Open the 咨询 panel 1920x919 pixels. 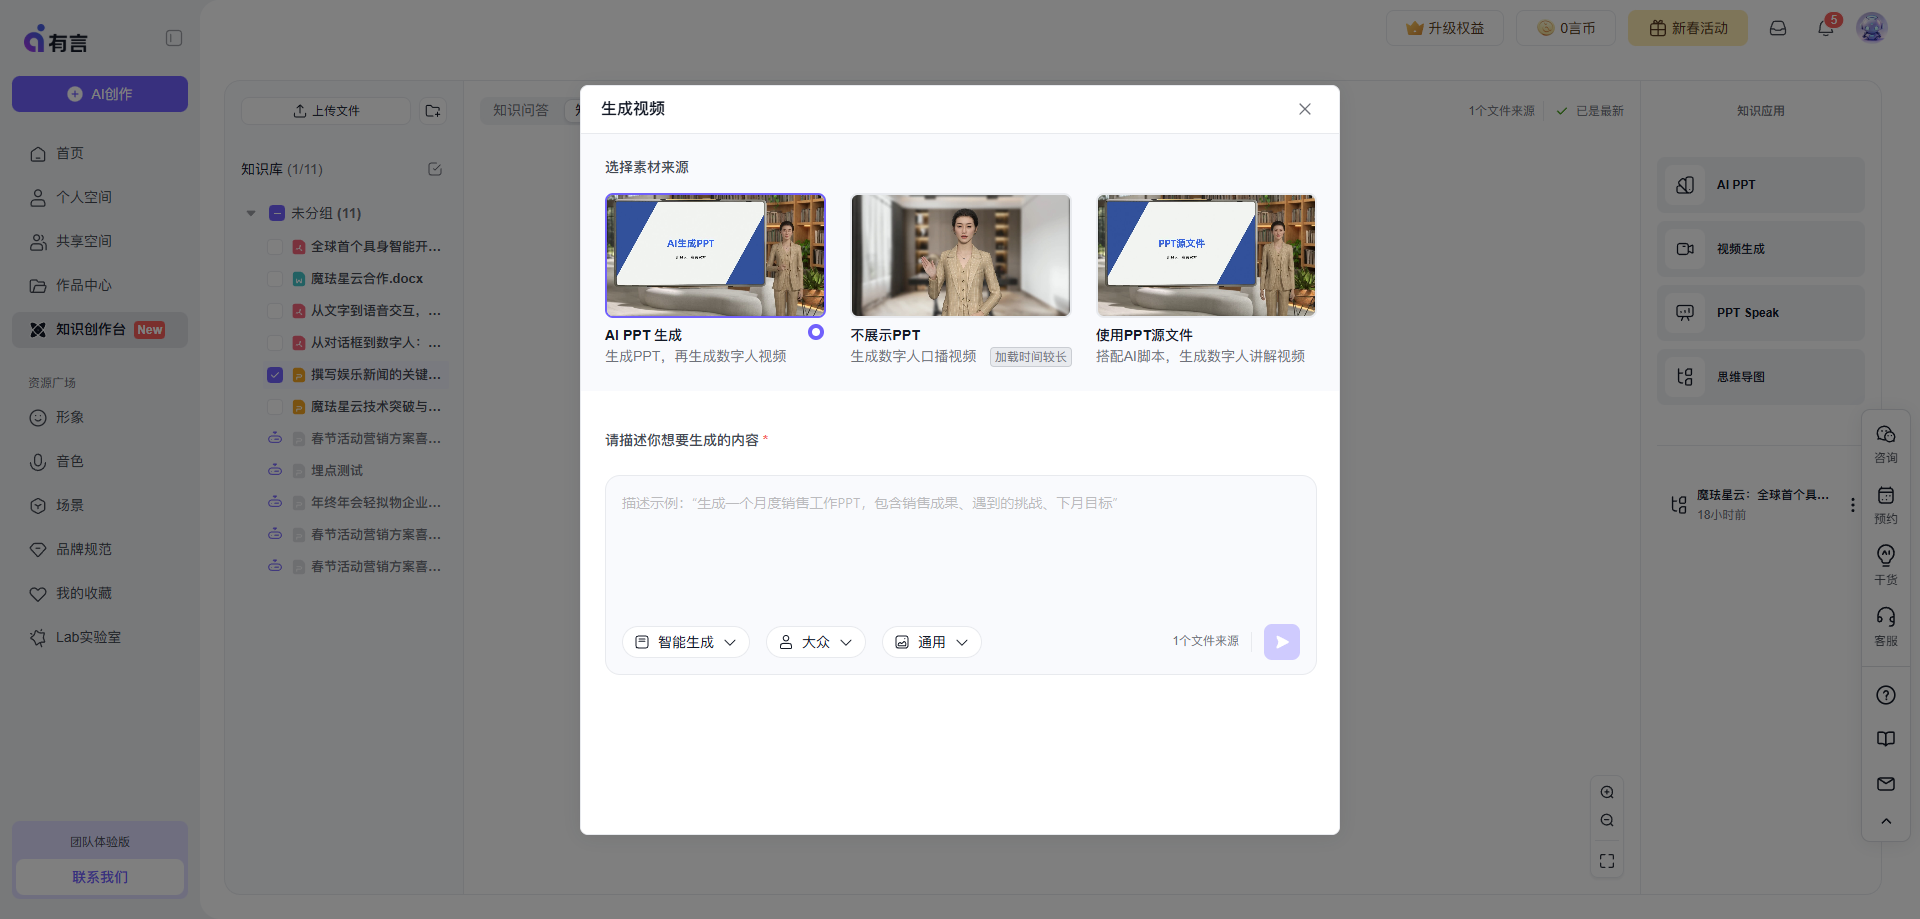click(1886, 443)
